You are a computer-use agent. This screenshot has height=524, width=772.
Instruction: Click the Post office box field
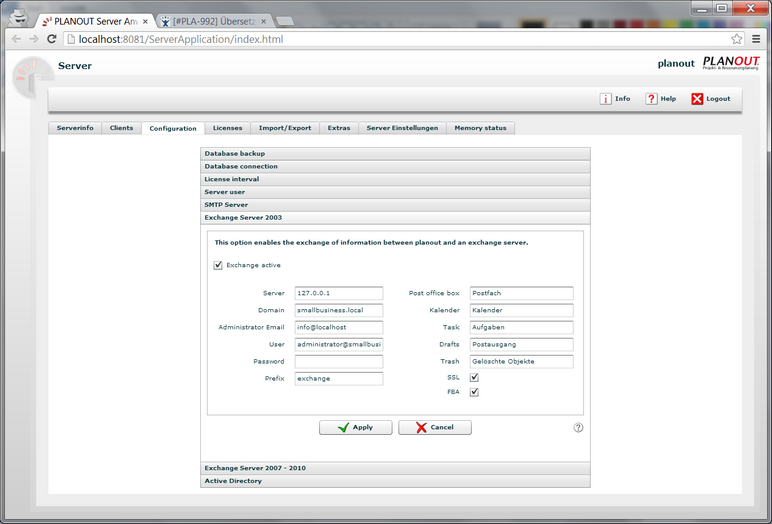click(521, 293)
